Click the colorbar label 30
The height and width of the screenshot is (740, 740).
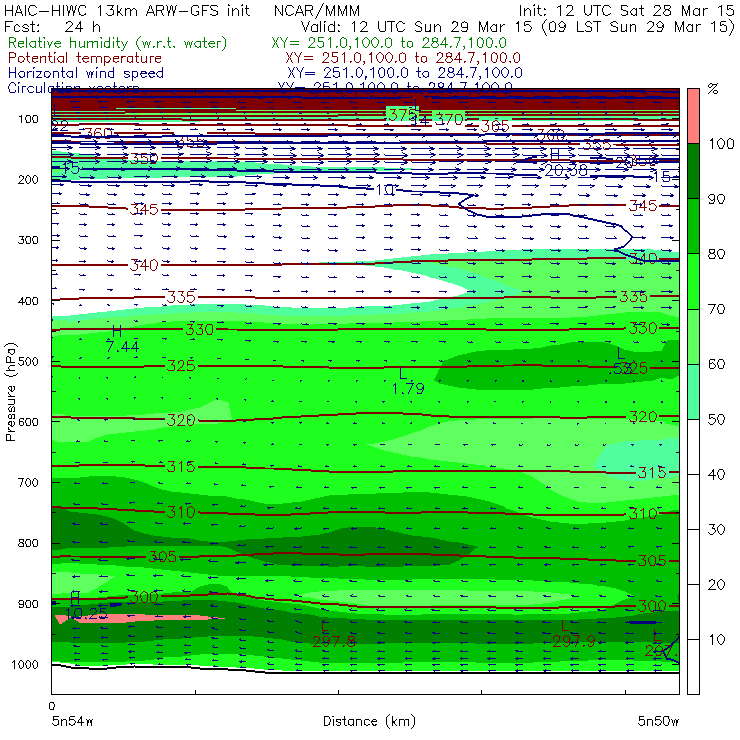click(716, 529)
